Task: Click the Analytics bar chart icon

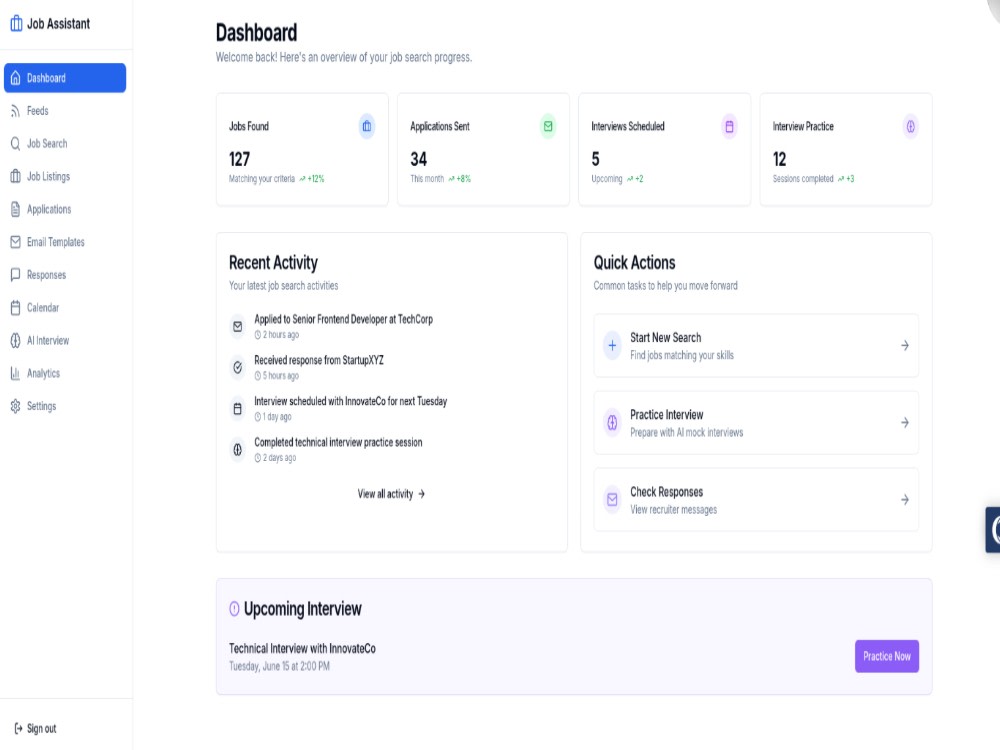Action: click(15, 374)
